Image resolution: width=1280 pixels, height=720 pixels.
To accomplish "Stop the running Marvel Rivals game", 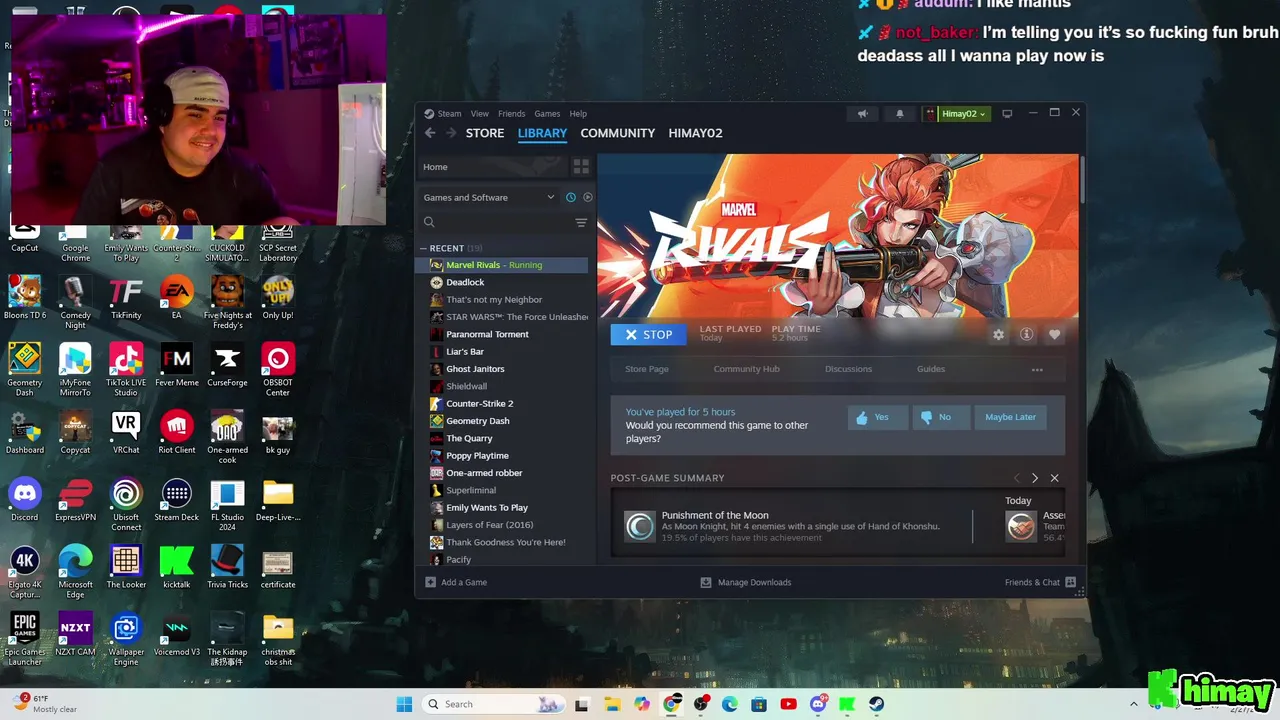I will [649, 335].
